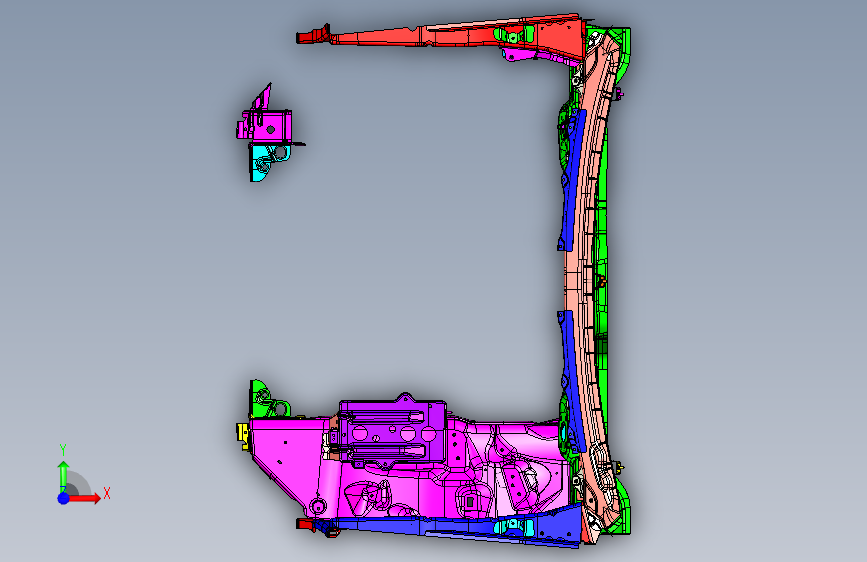Select the cyan bracket on the blue lower rail
The image size is (867, 562).
[514, 525]
